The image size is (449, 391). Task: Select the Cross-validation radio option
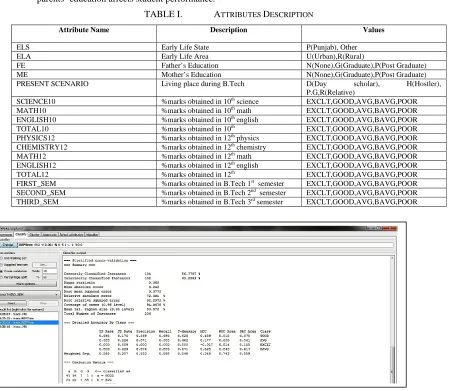[x=13, y=271]
